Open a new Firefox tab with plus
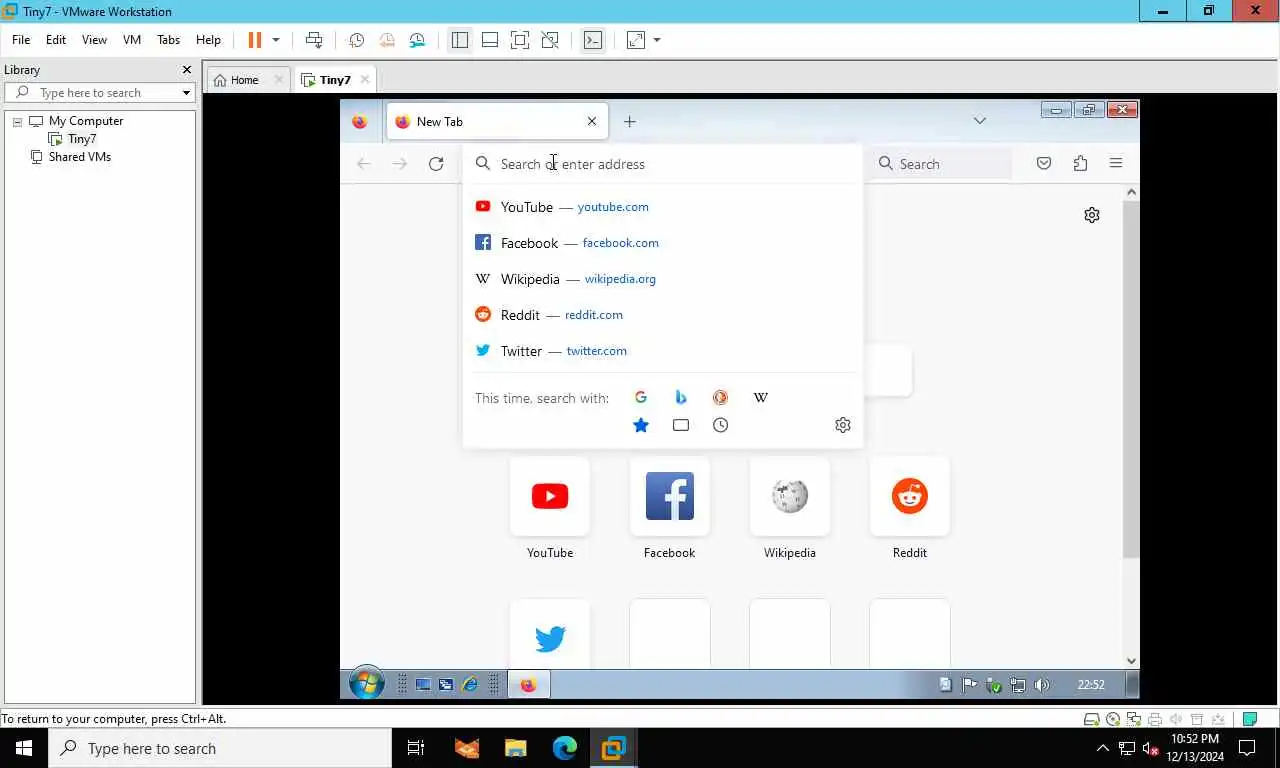 [x=629, y=121]
